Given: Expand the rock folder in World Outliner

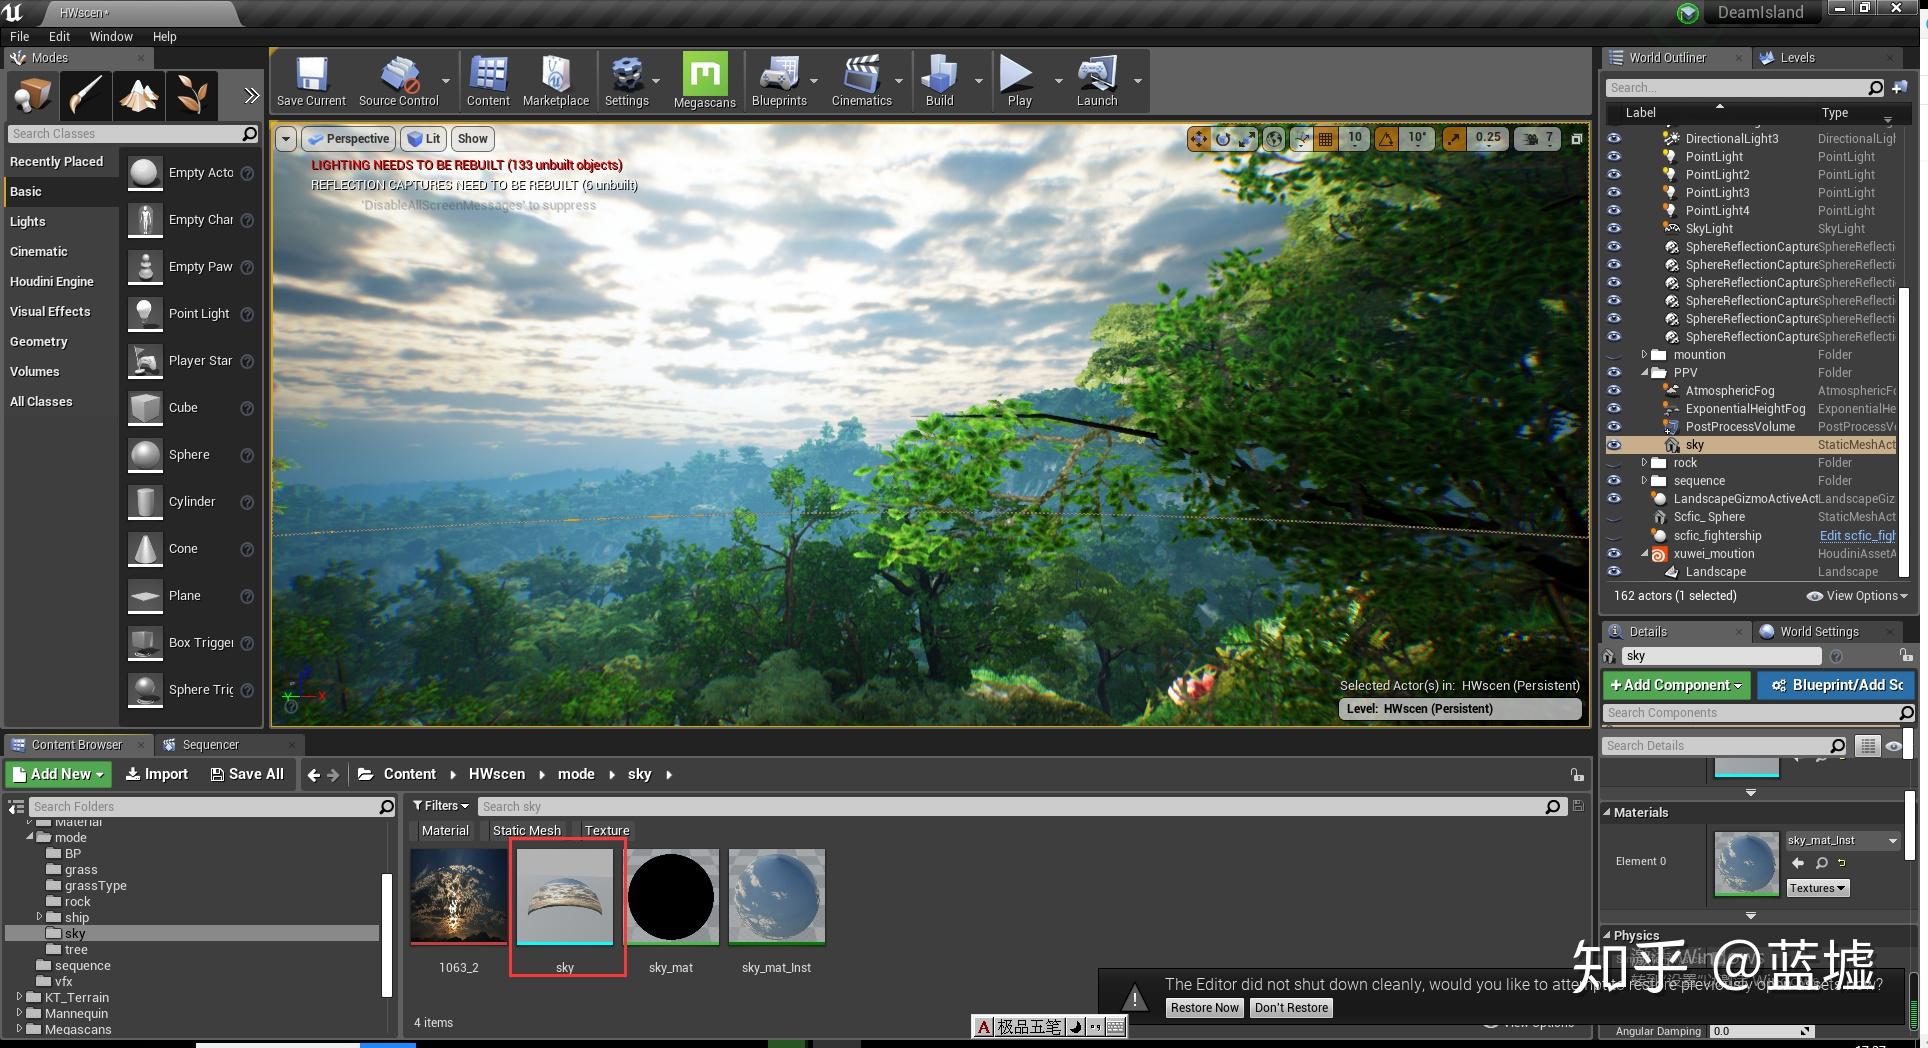Looking at the screenshot, I should point(1646,463).
